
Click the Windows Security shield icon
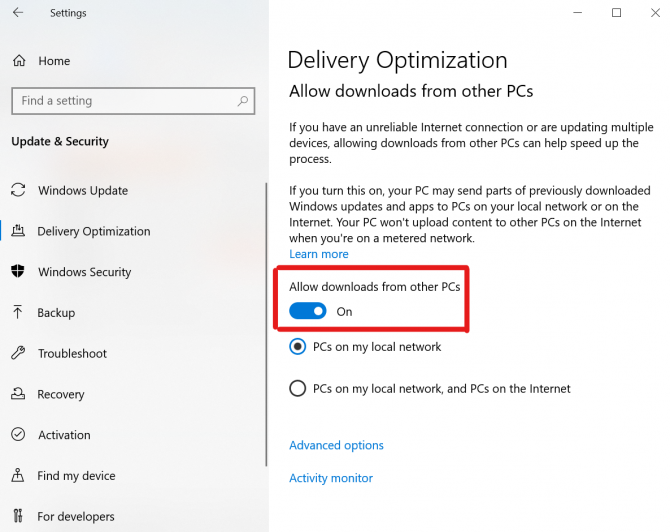click(x=18, y=271)
